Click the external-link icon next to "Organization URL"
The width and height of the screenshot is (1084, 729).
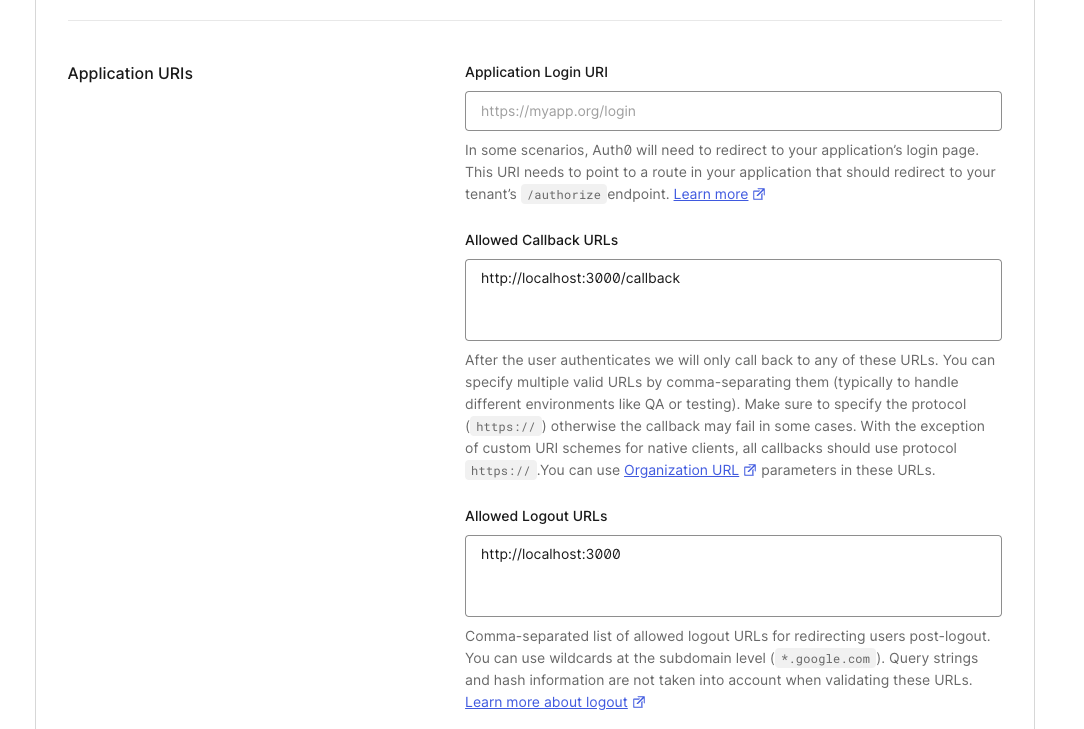tap(751, 470)
